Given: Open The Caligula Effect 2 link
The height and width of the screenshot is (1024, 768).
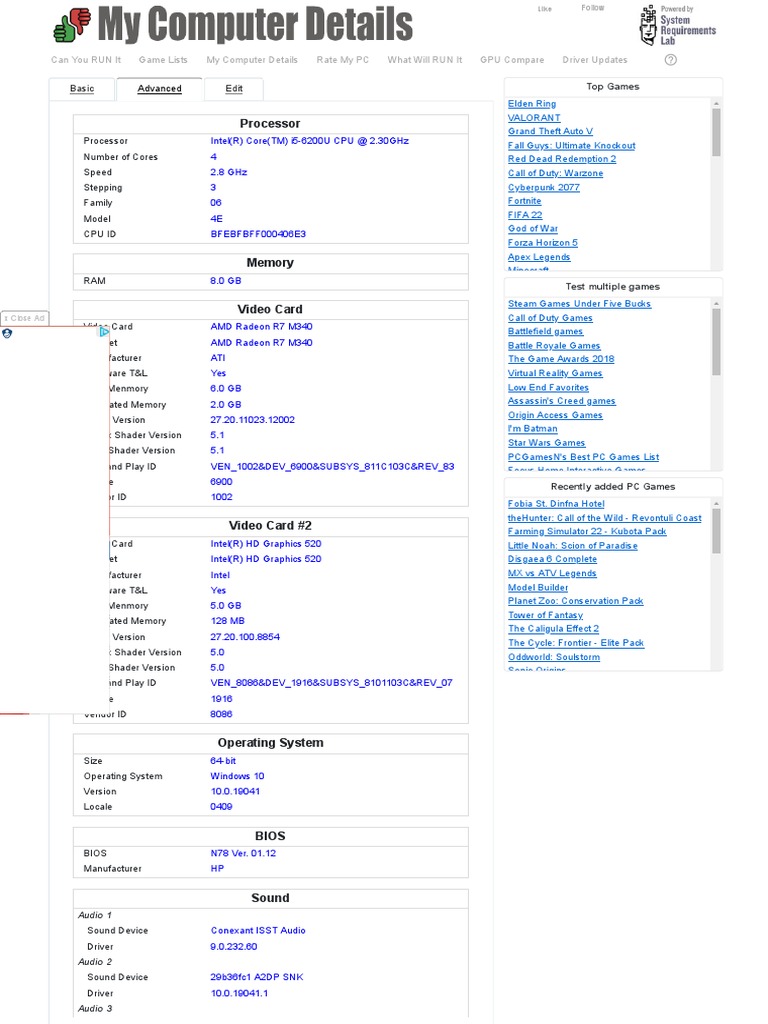Looking at the screenshot, I should coord(554,628).
